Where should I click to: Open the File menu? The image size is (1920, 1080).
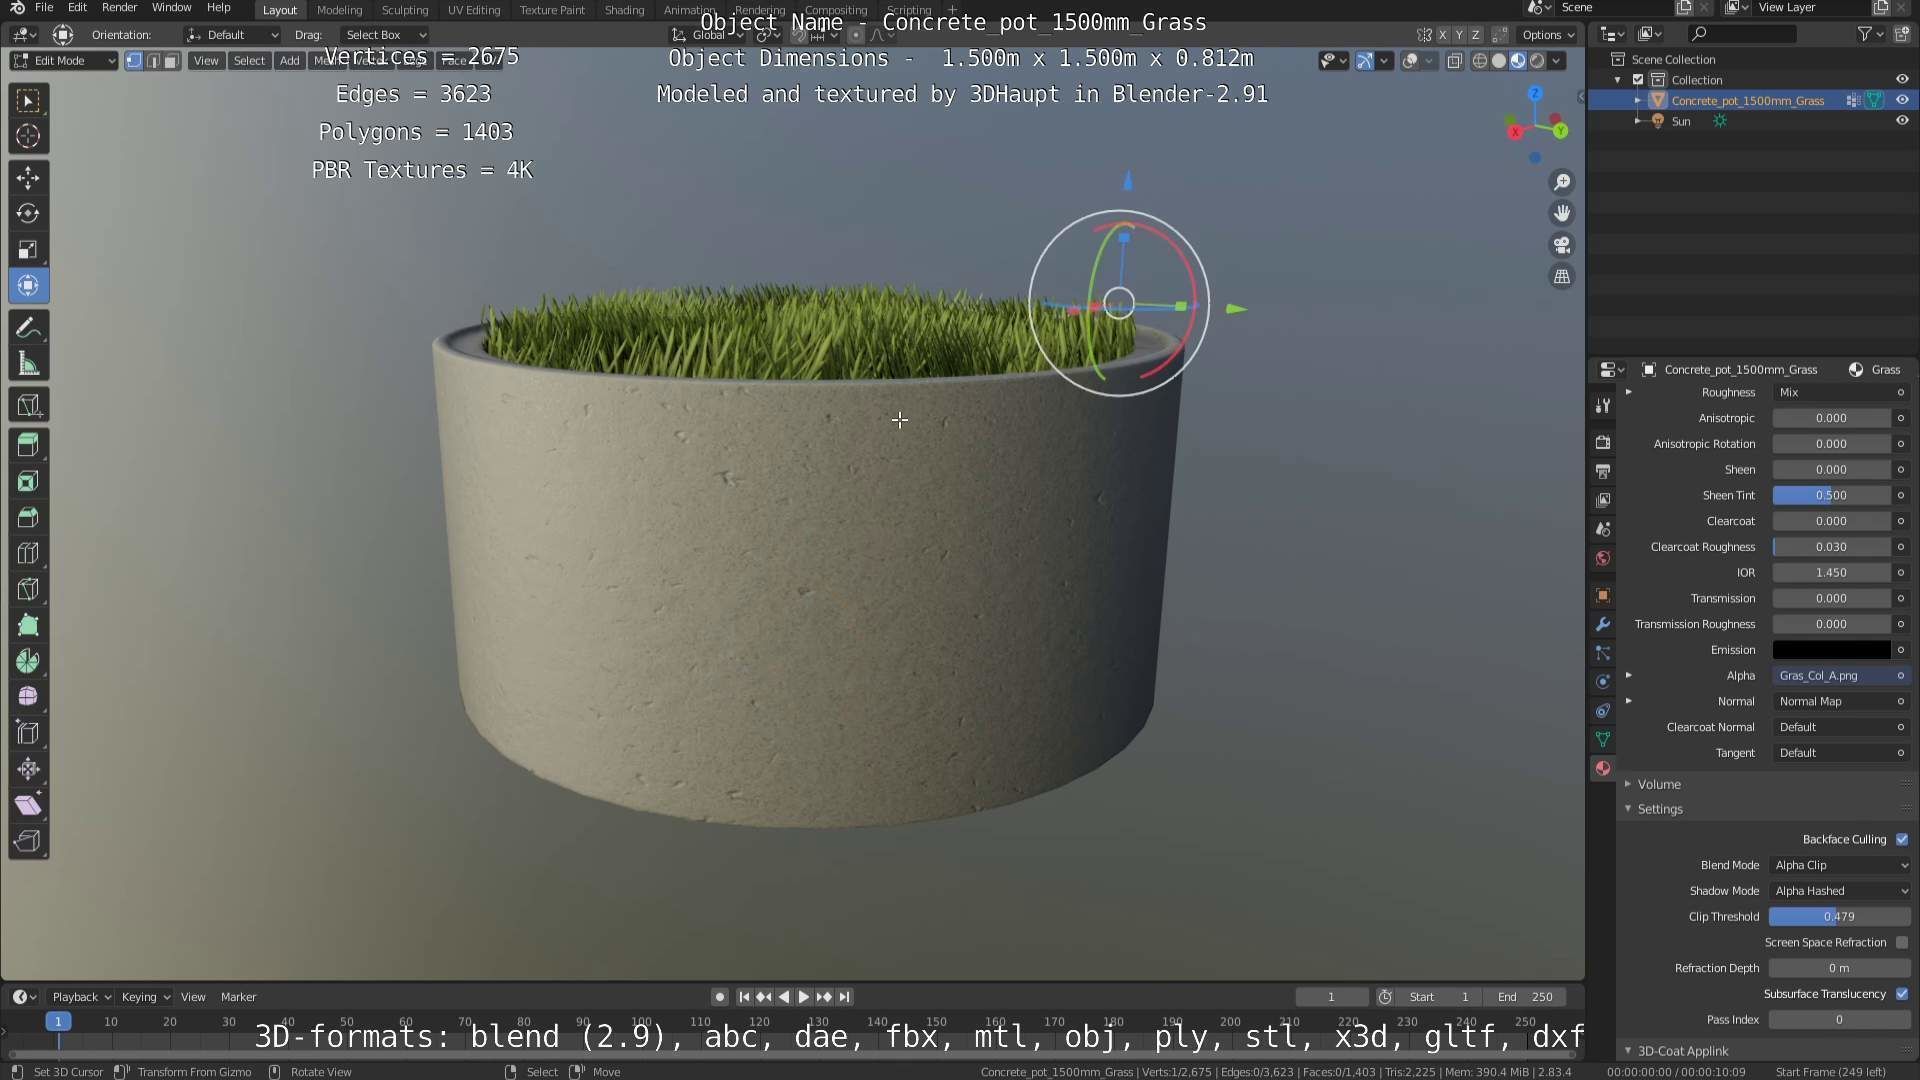click(x=44, y=8)
